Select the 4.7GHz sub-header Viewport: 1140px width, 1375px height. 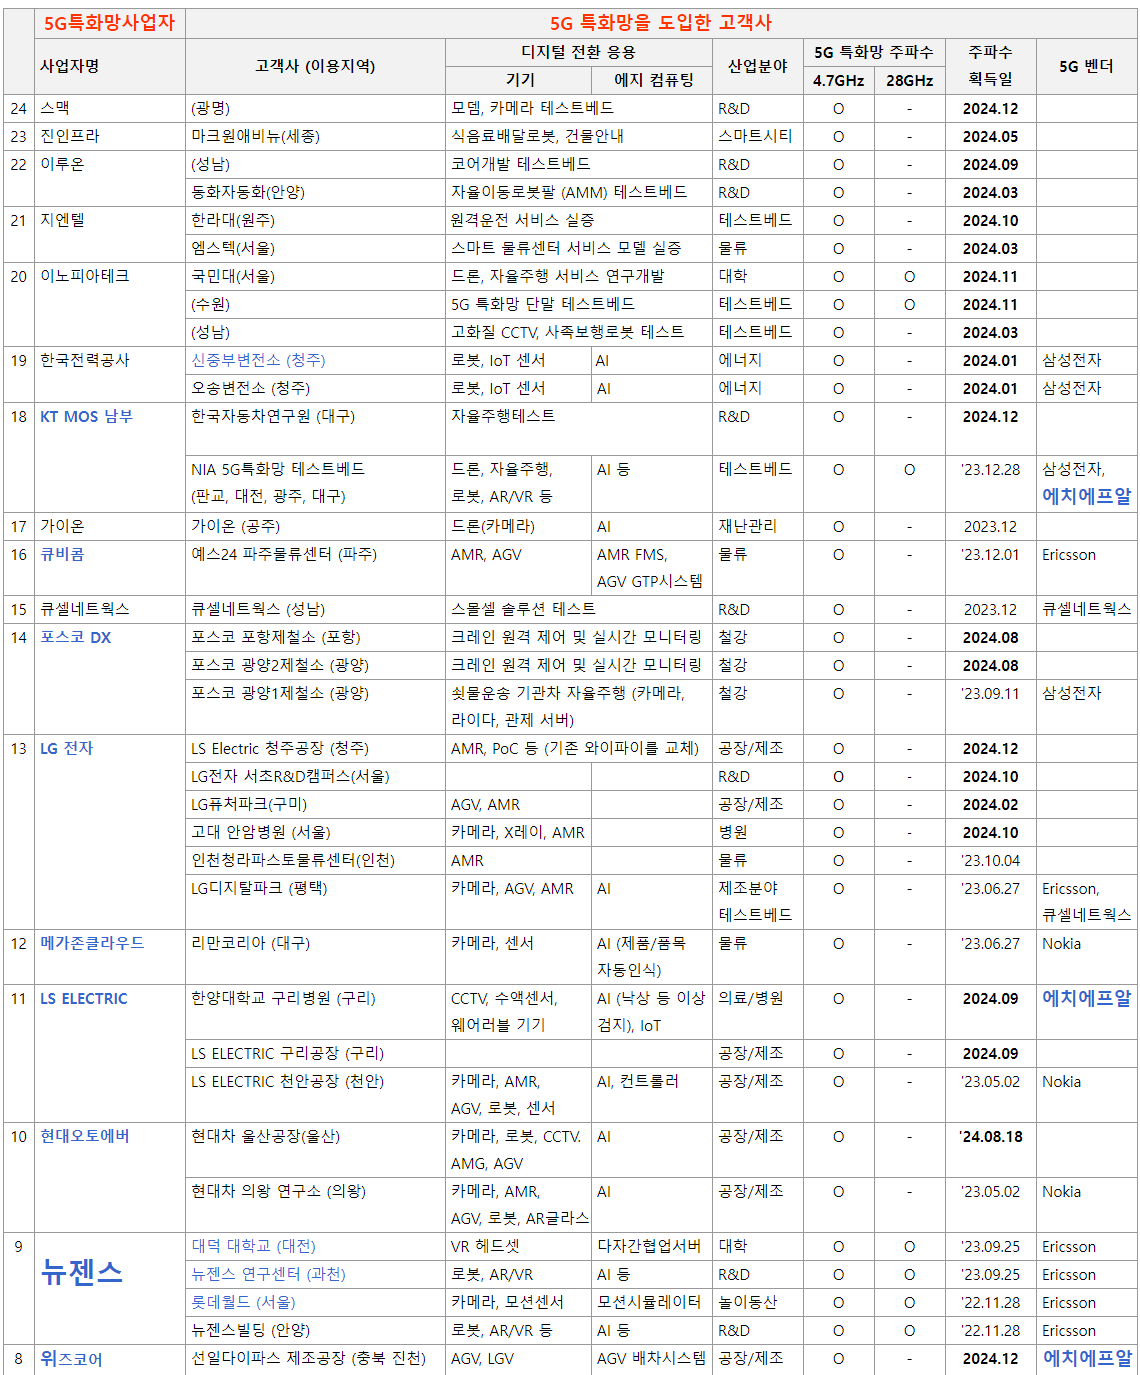tap(838, 80)
